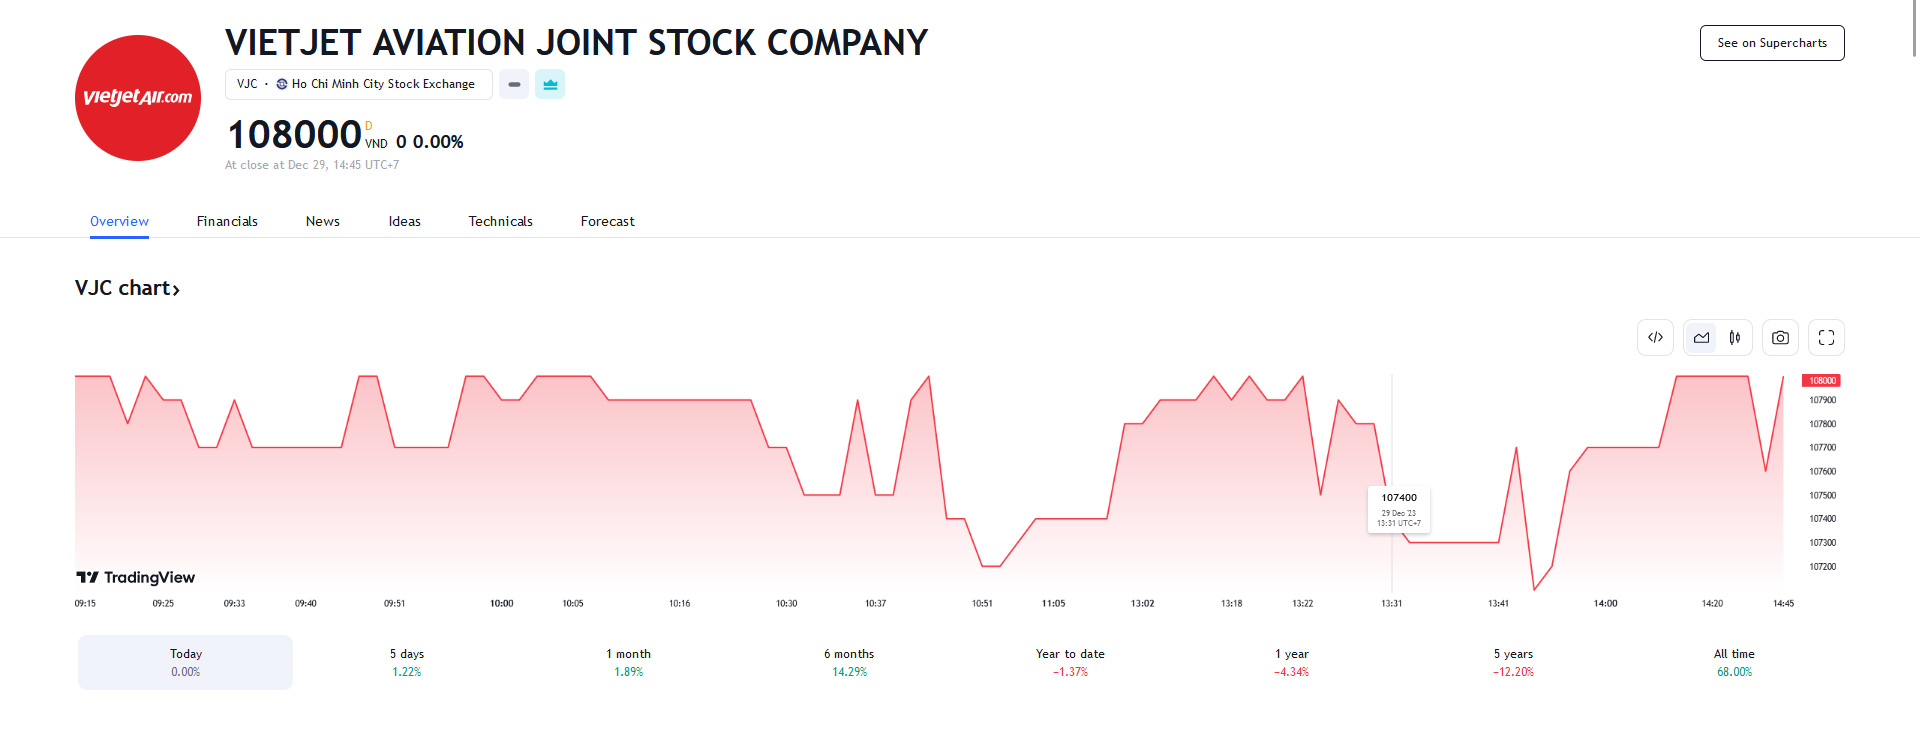Click the VietJet Air logo
The image size is (1920, 735).
pyautogui.click(x=138, y=98)
